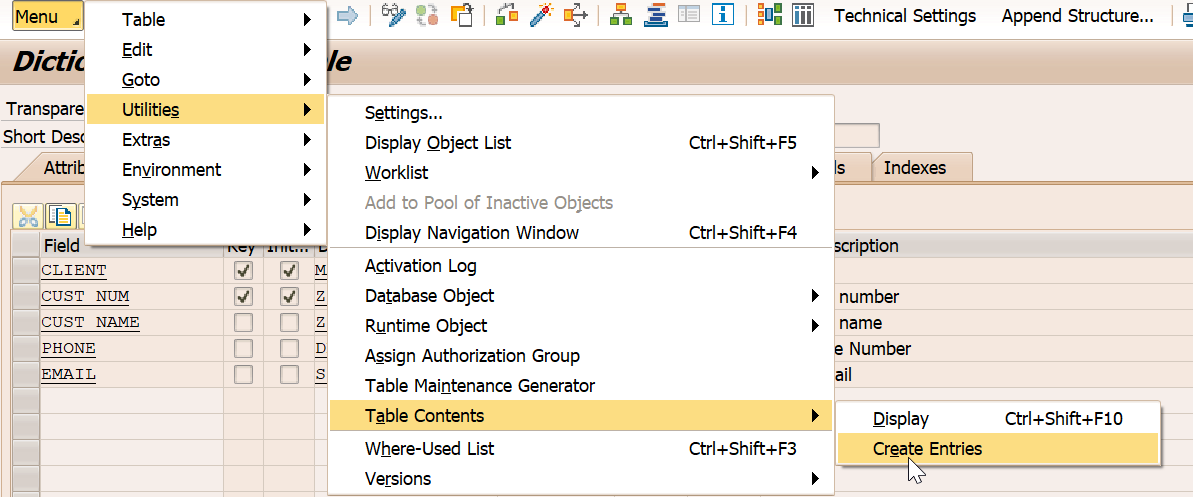Enable Initial Values checkbox for PHONE row
The width and height of the screenshot is (1193, 497).
[x=289, y=349]
